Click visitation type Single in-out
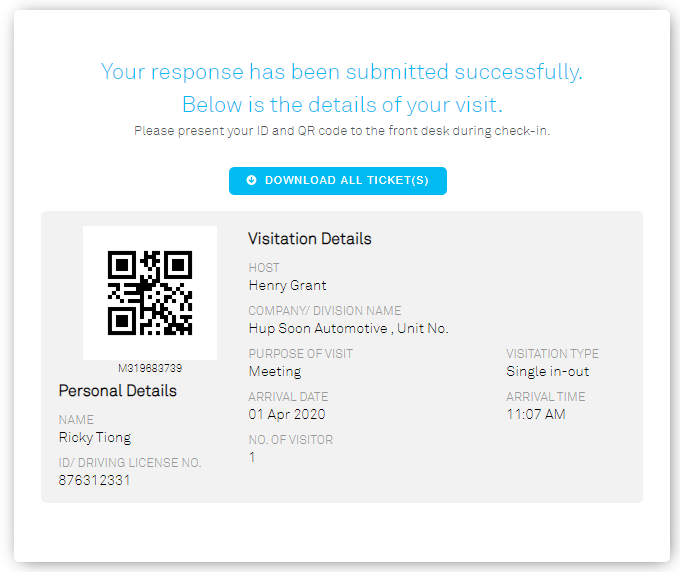This screenshot has width=680, height=572. 547,372
